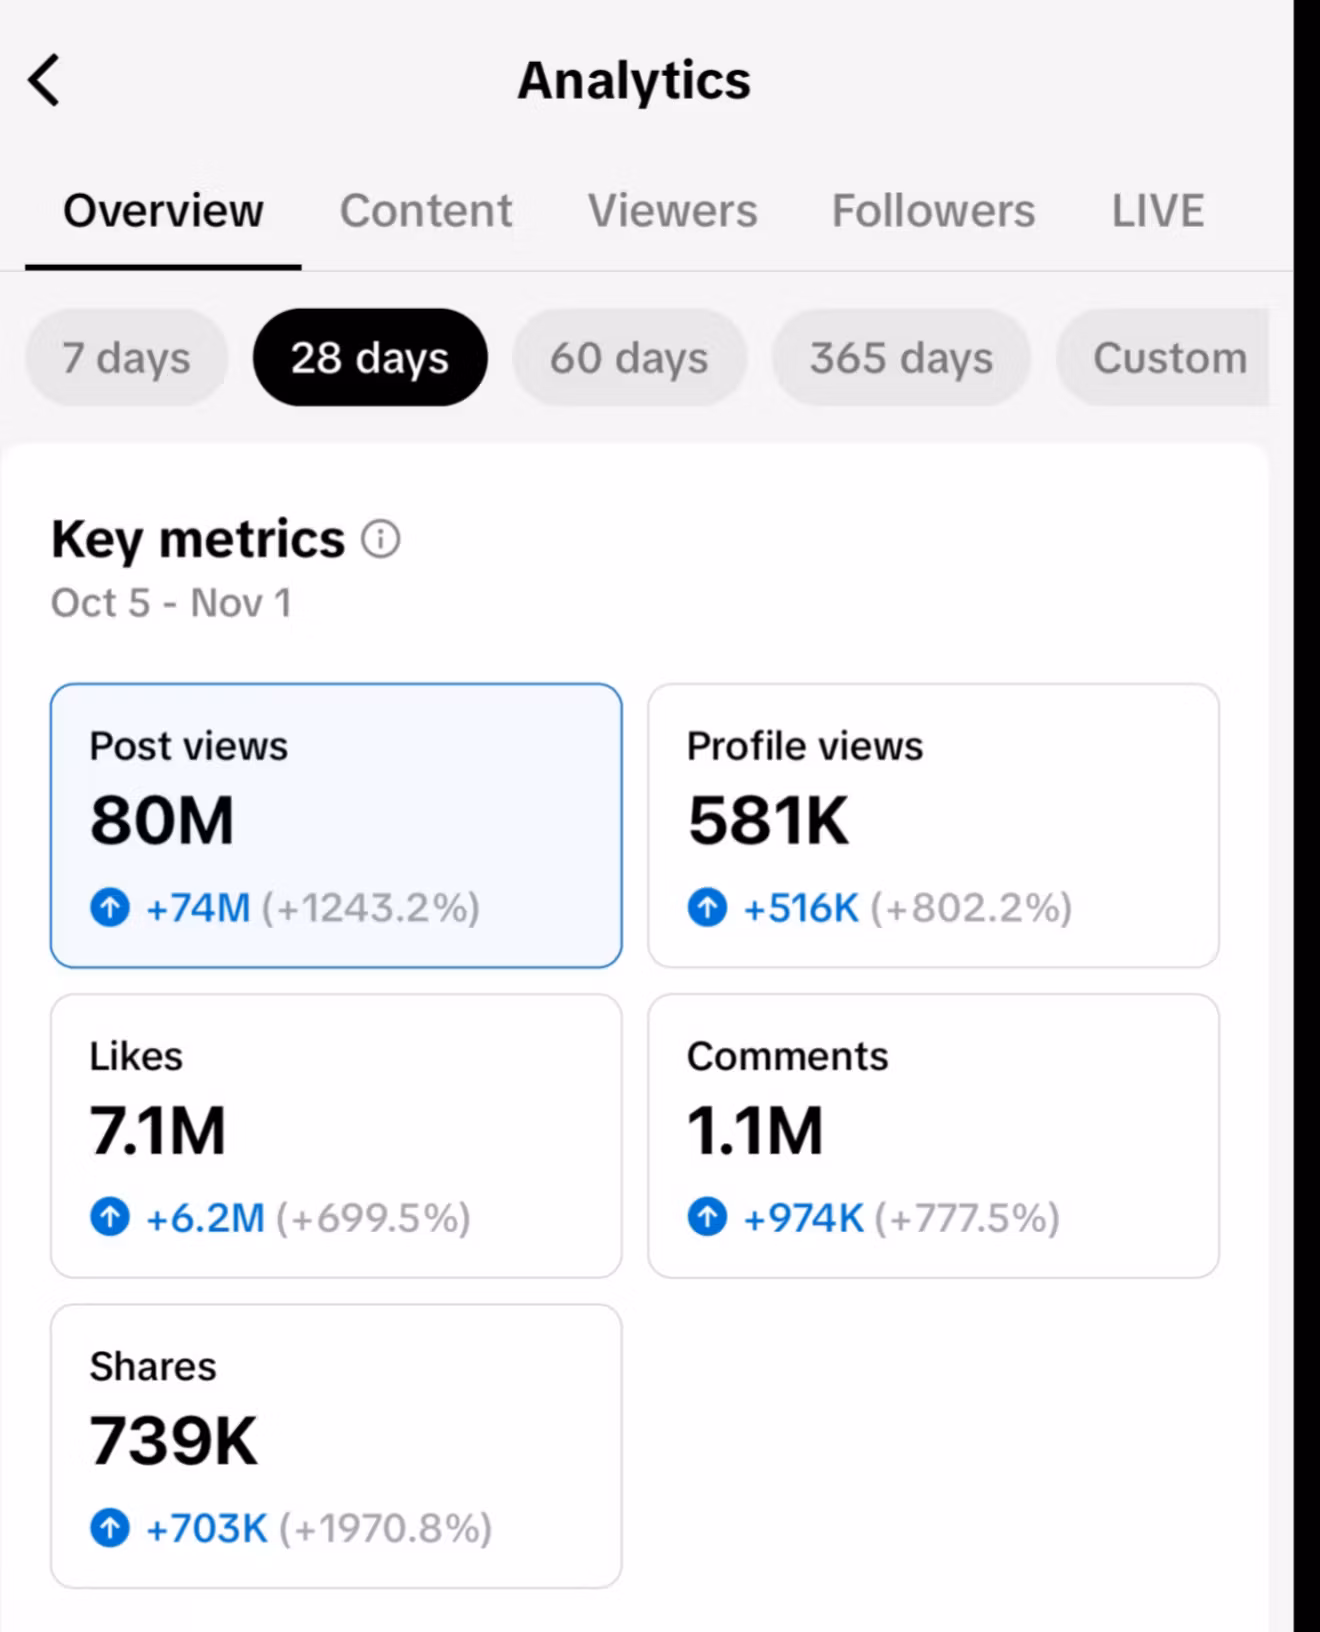This screenshot has height=1632, width=1320.
Task: Open the Shares metric card
Action: point(336,1445)
